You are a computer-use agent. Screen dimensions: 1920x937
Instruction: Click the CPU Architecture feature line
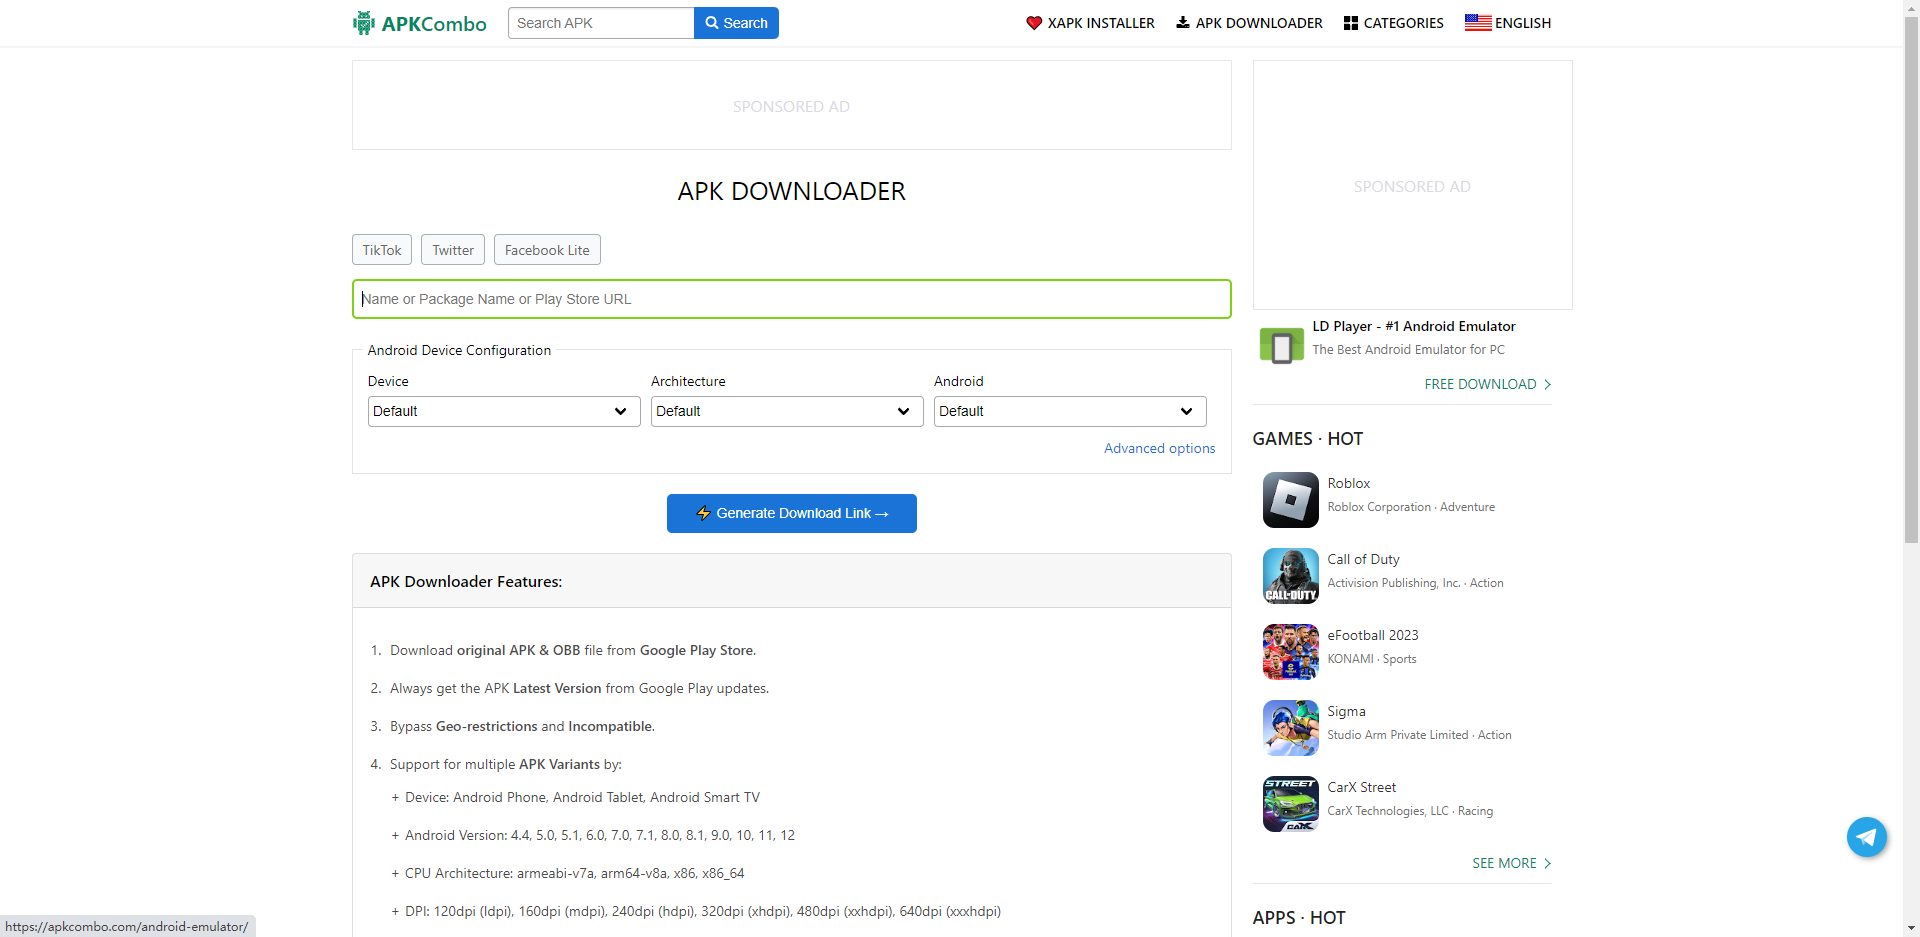(575, 873)
